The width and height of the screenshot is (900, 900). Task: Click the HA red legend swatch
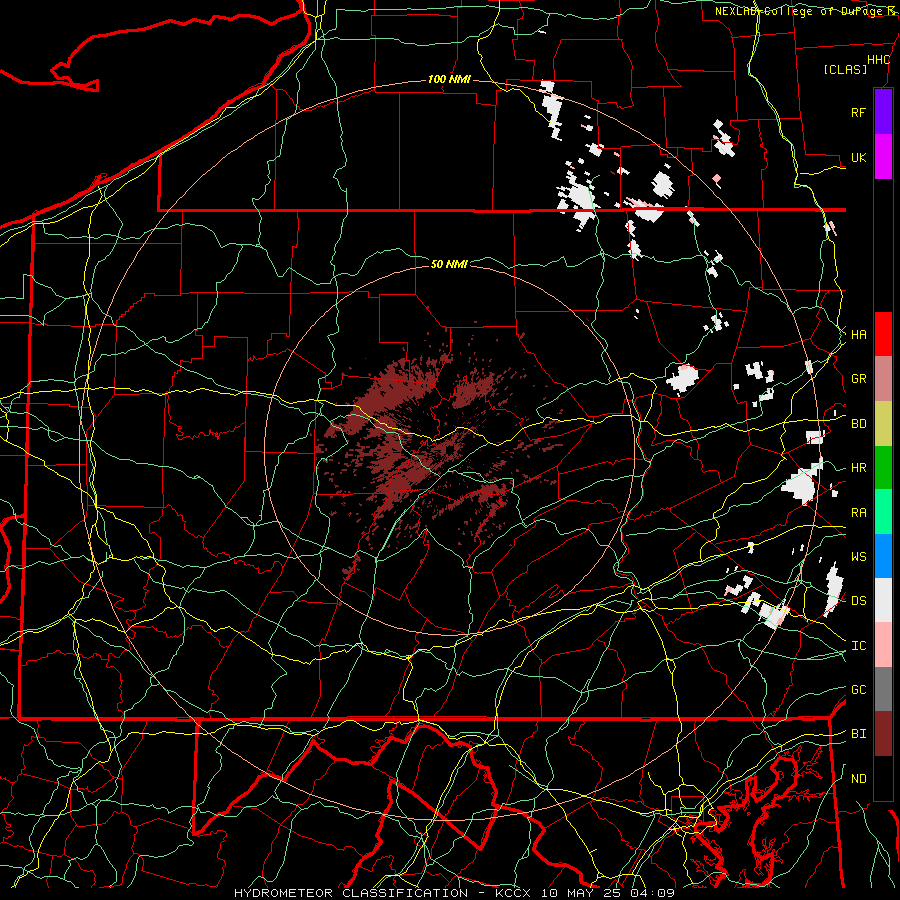tap(883, 334)
